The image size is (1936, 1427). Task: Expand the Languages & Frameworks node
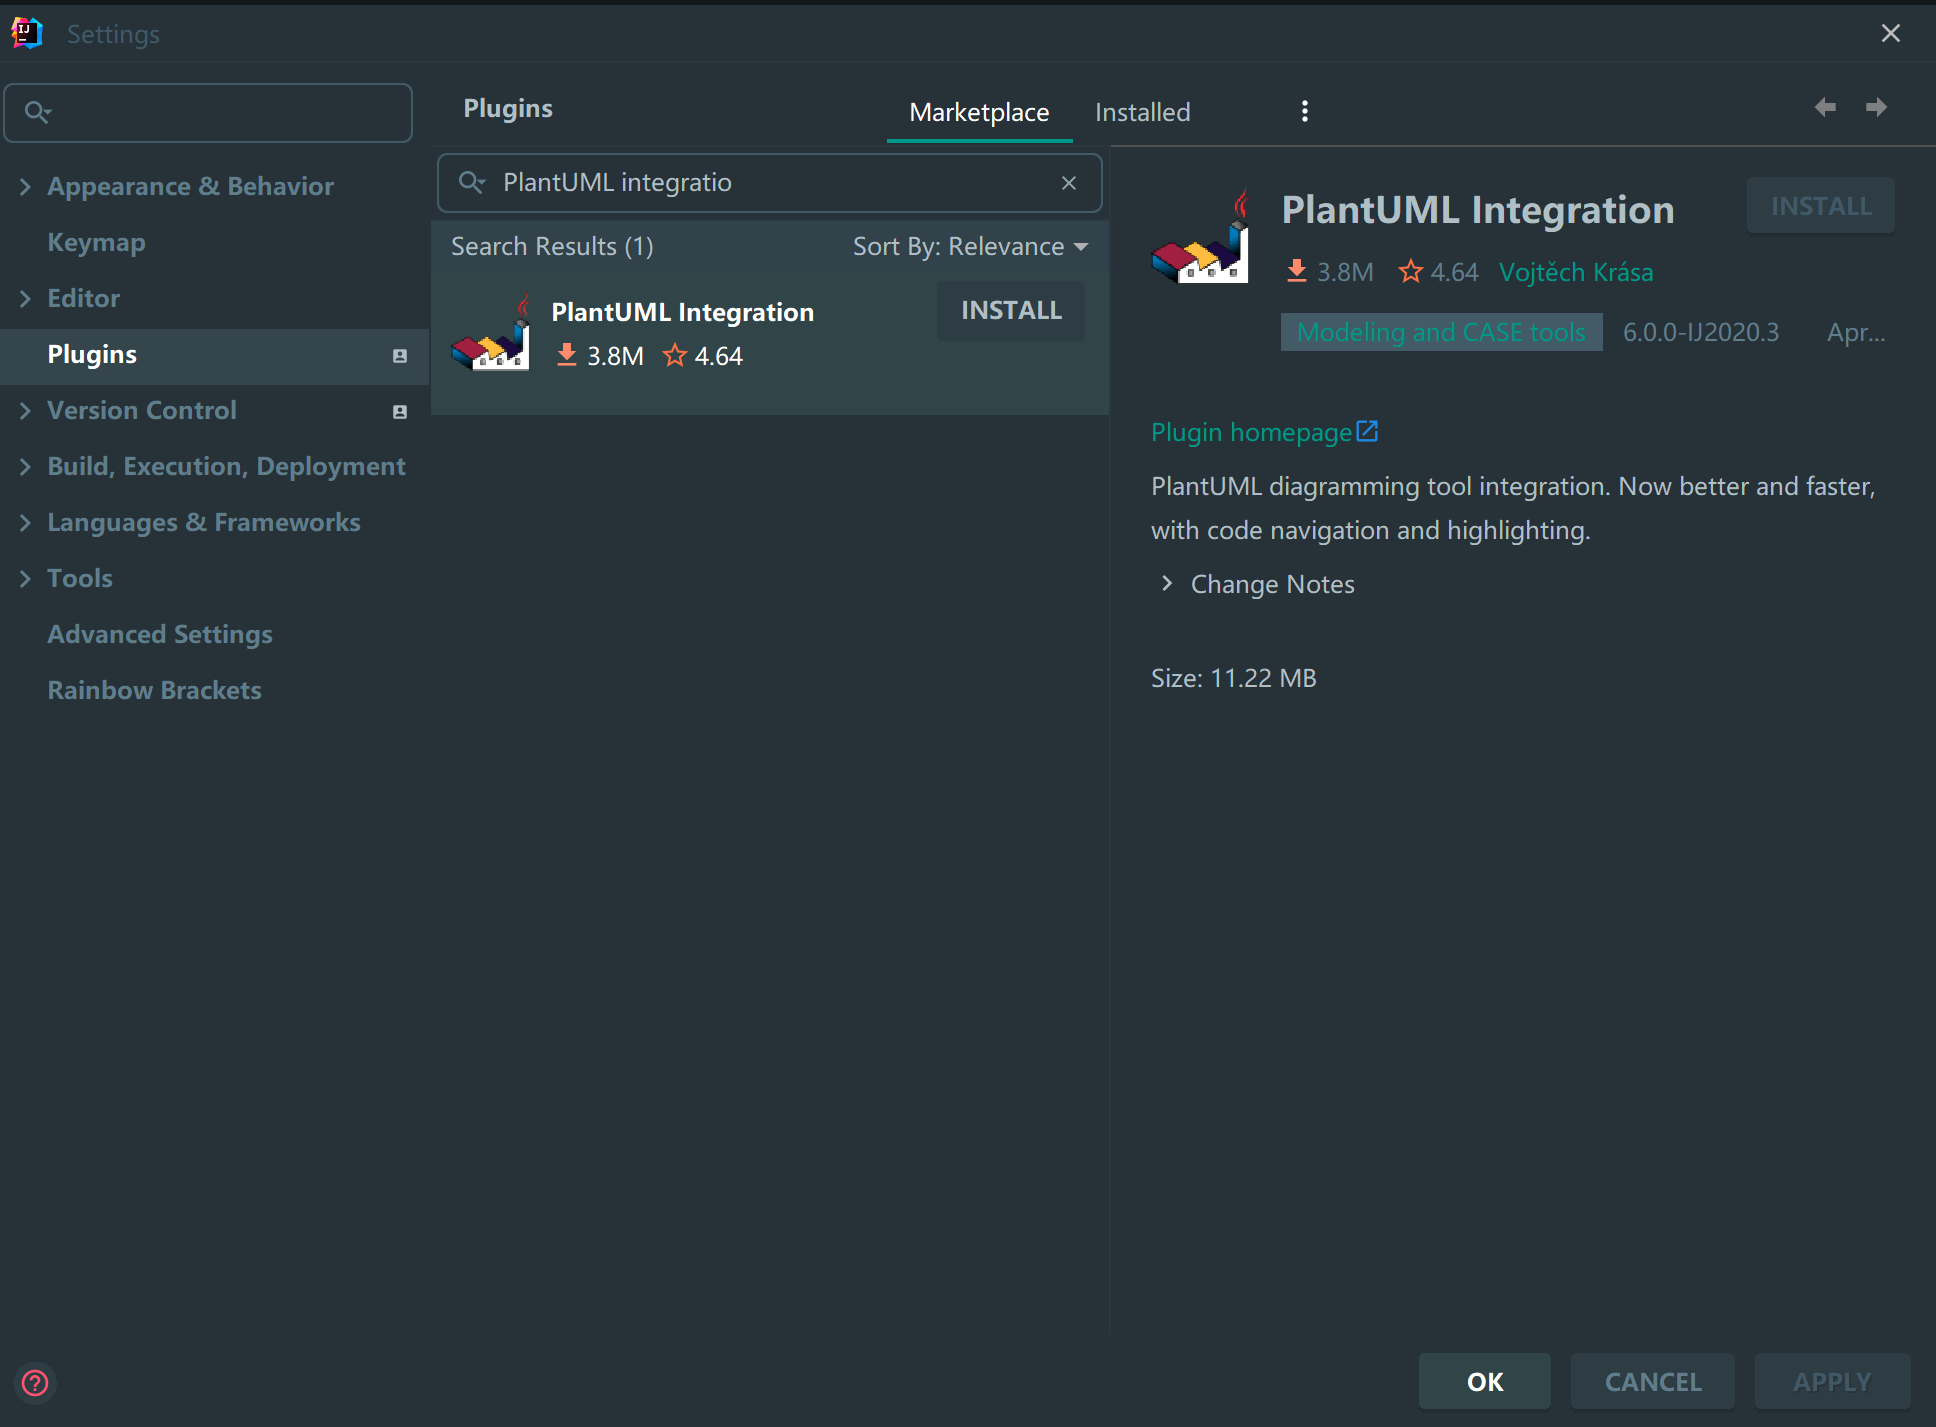25,523
